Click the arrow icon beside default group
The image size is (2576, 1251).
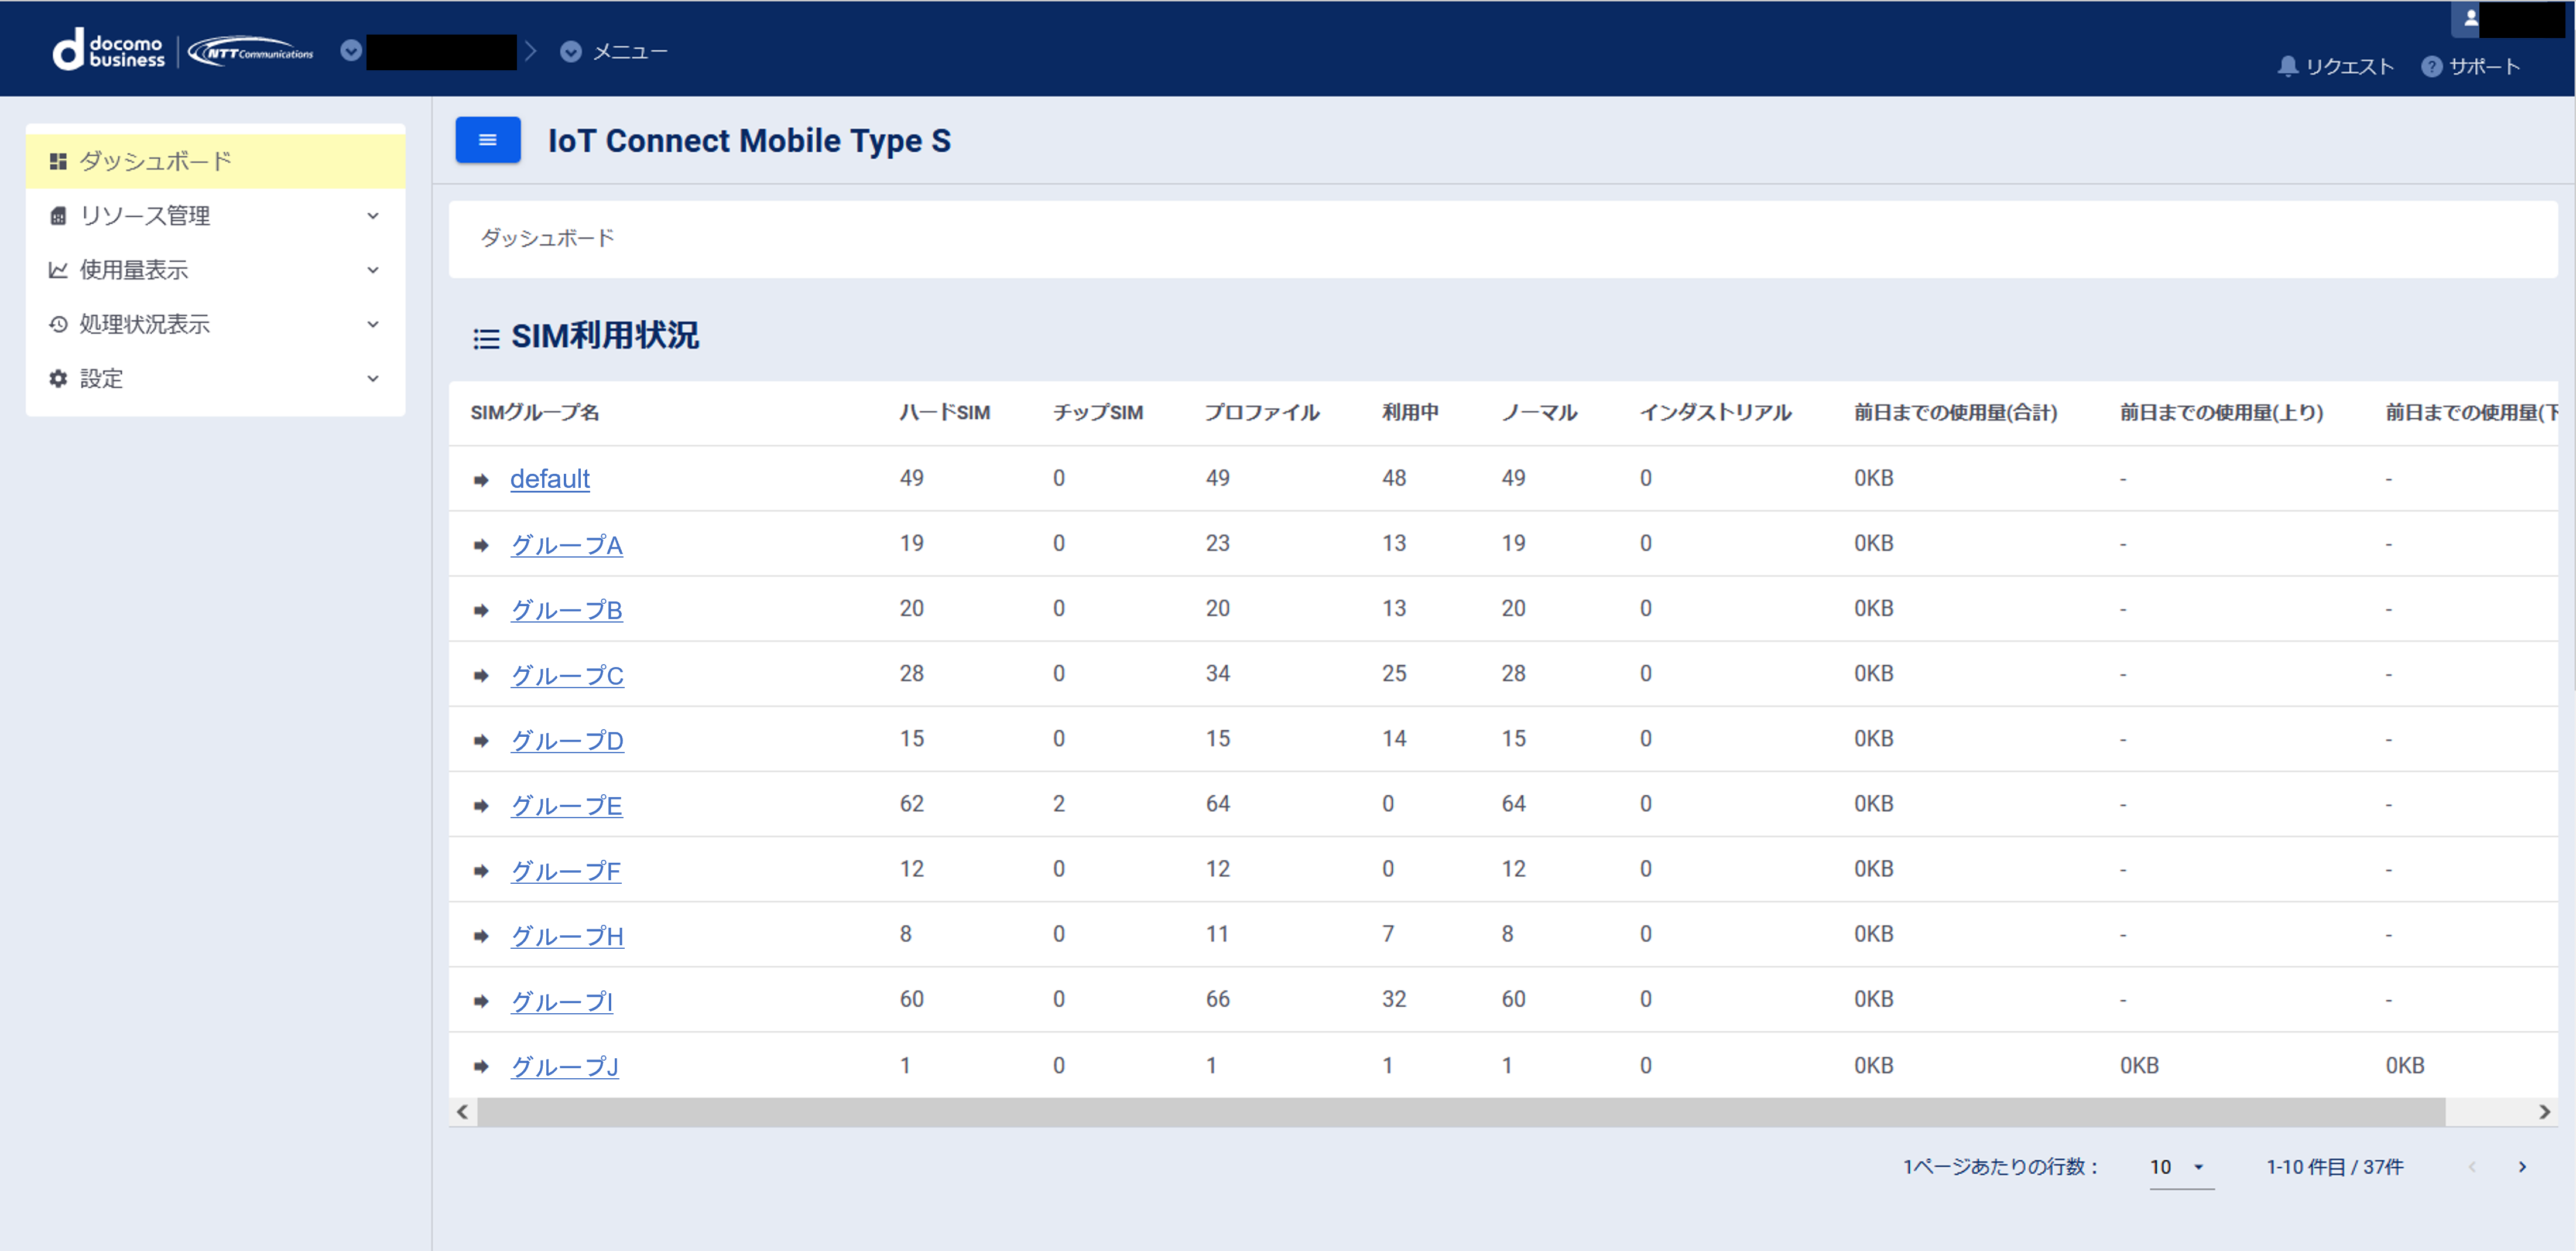tap(481, 480)
